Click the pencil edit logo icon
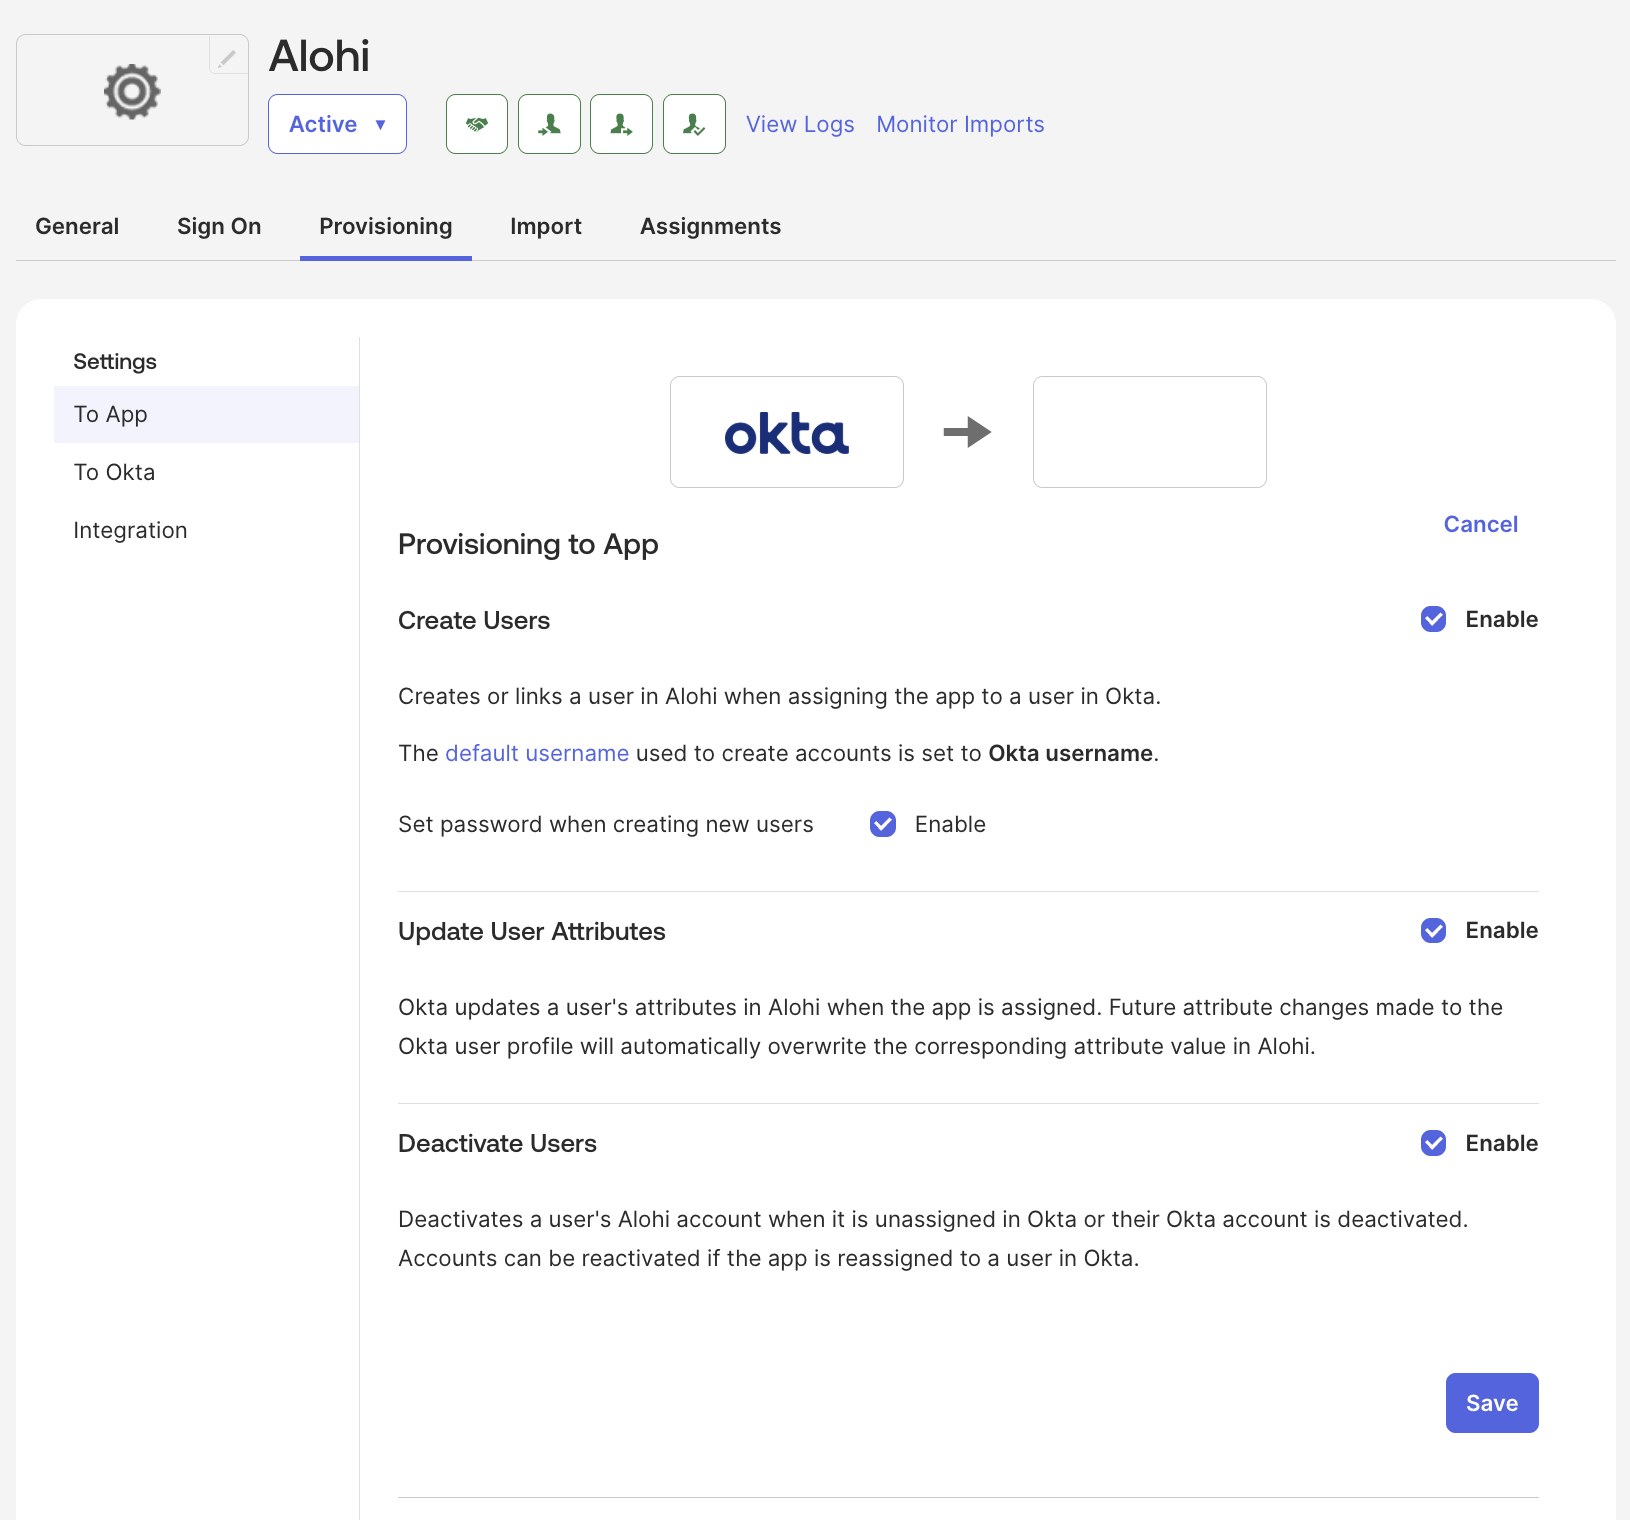This screenshot has width=1630, height=1520. pyautogui.click(x=228, y=56)
